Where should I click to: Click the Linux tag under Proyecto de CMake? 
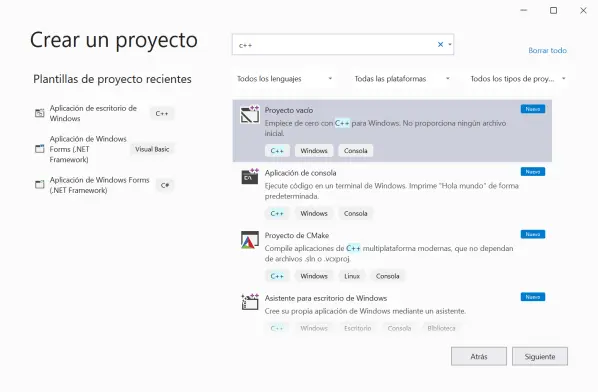tap(352, 276)
